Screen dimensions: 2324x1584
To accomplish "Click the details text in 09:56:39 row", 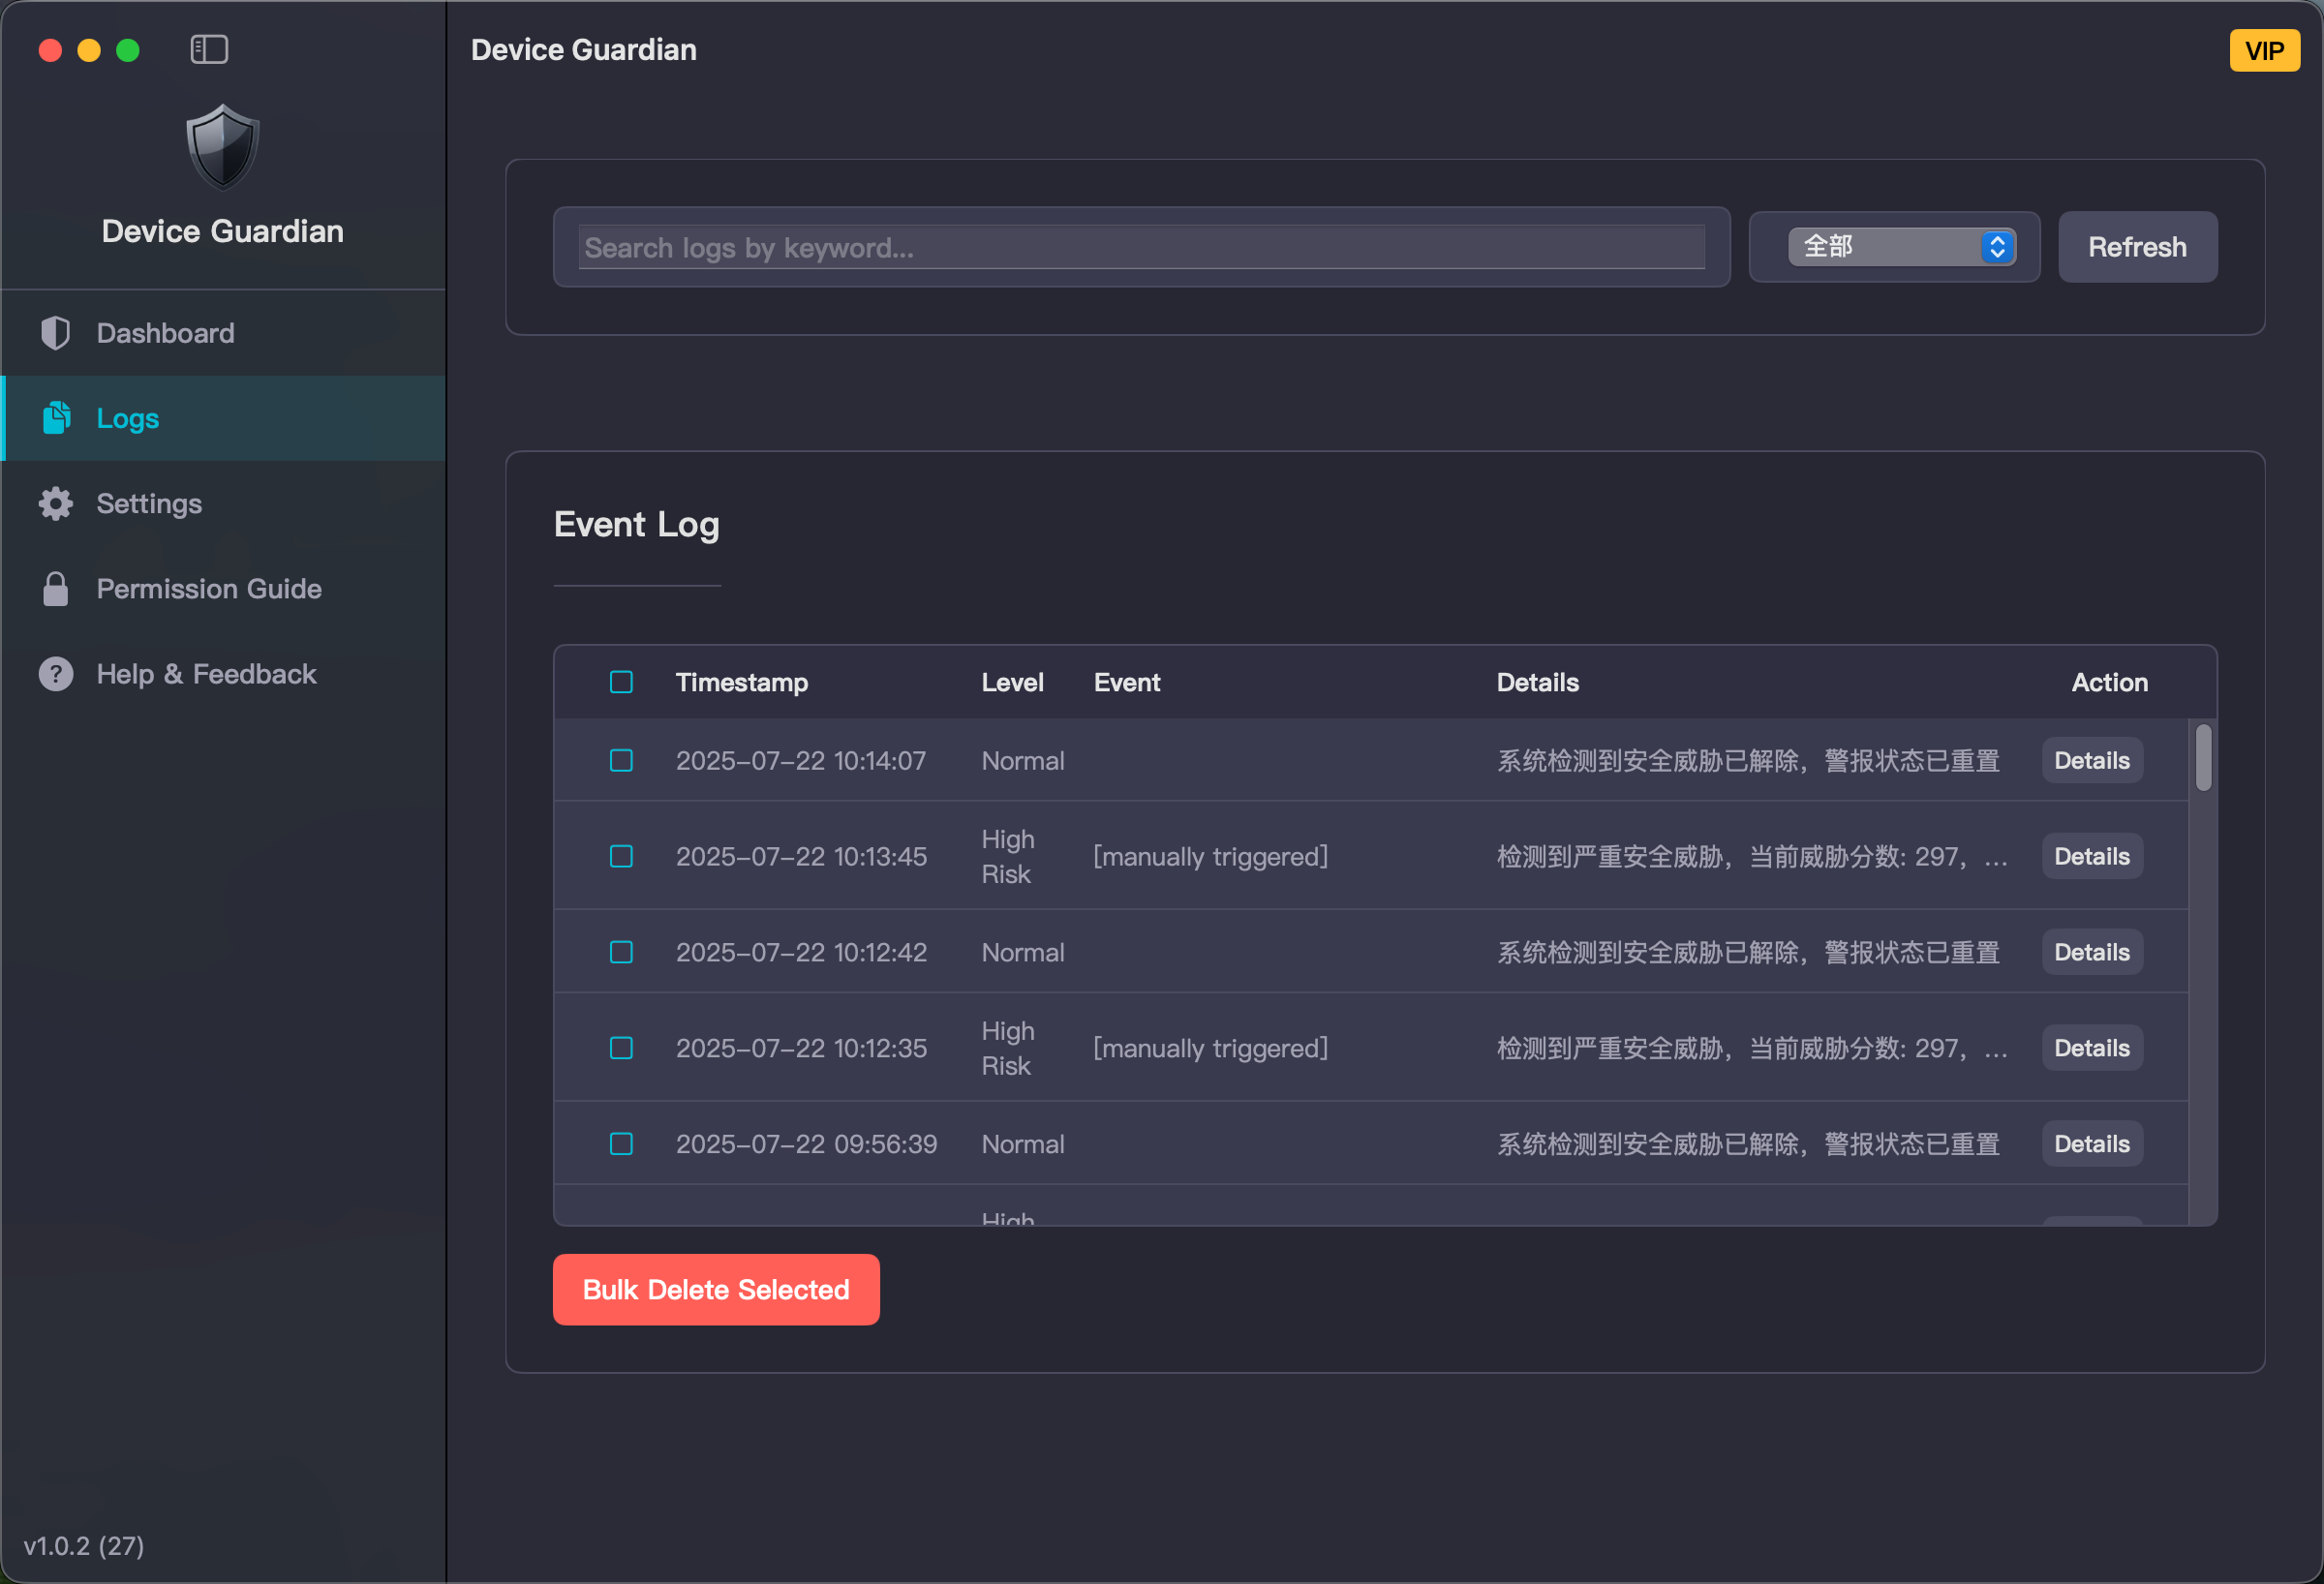I will click(x=1748, y=1143).
